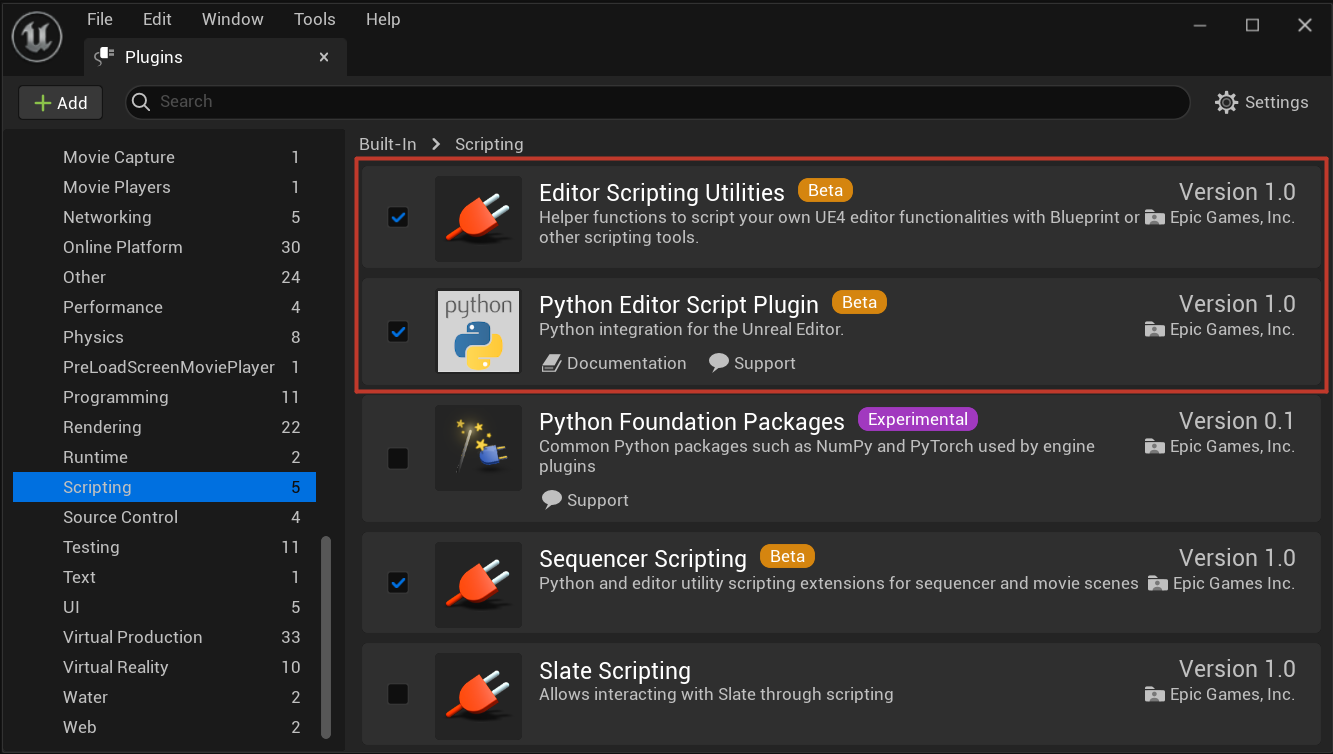Select the Testing category

coord(164,547)
